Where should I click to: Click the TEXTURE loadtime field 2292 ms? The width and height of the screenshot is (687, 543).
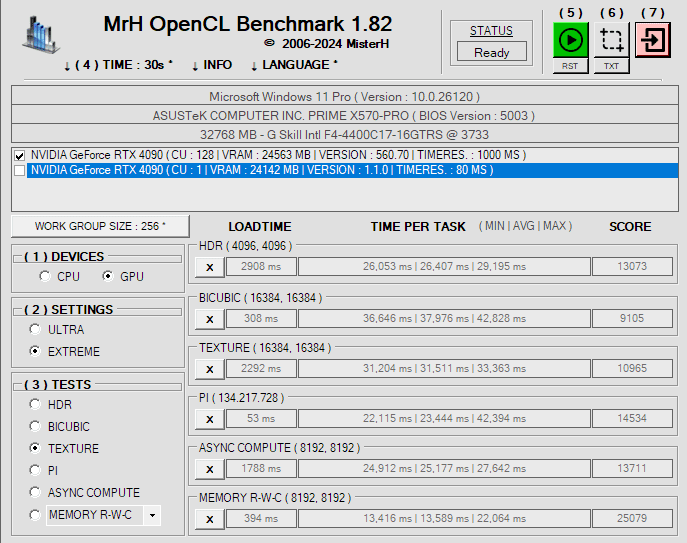261,369
